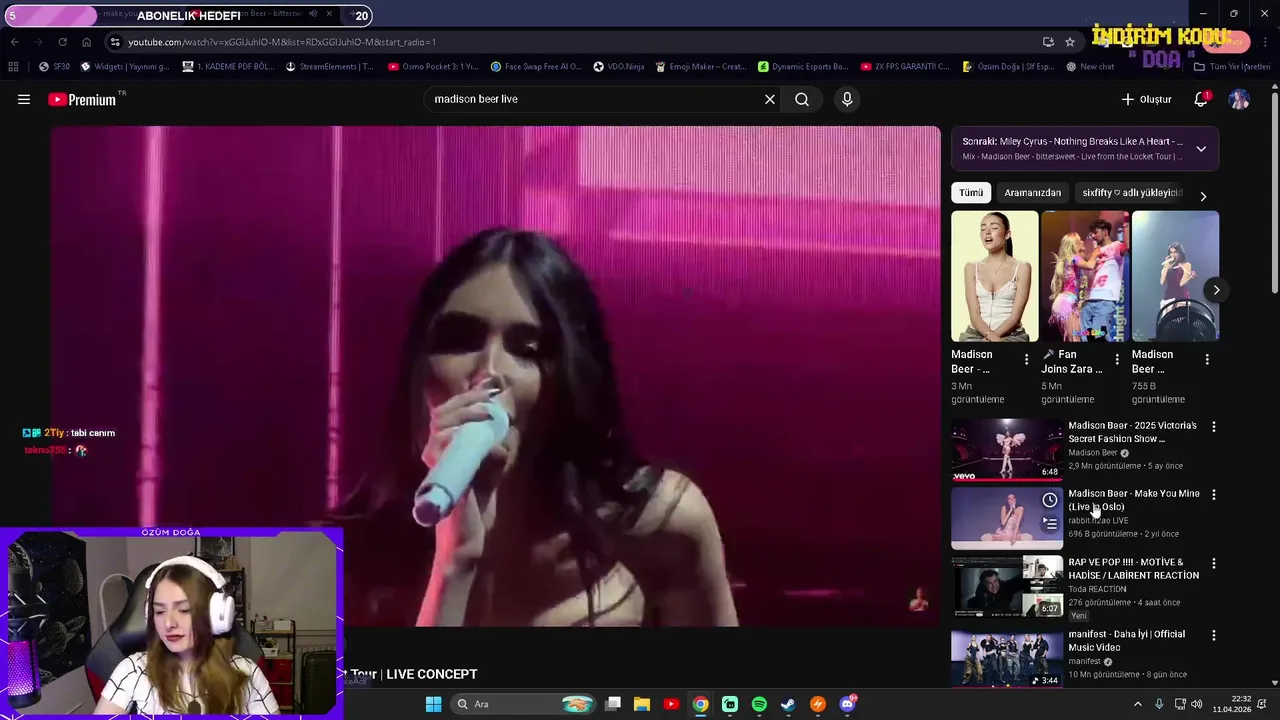This screenshot has width=1280, height=720.
Task: Click the YouTube search magnifier button
Action: [802, 99]
